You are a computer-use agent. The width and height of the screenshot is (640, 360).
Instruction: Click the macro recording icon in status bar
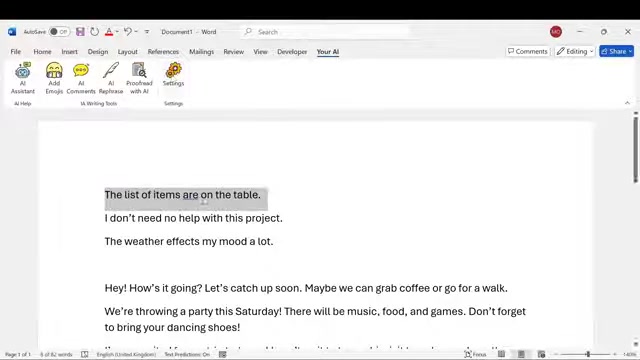tap(222, 354)
